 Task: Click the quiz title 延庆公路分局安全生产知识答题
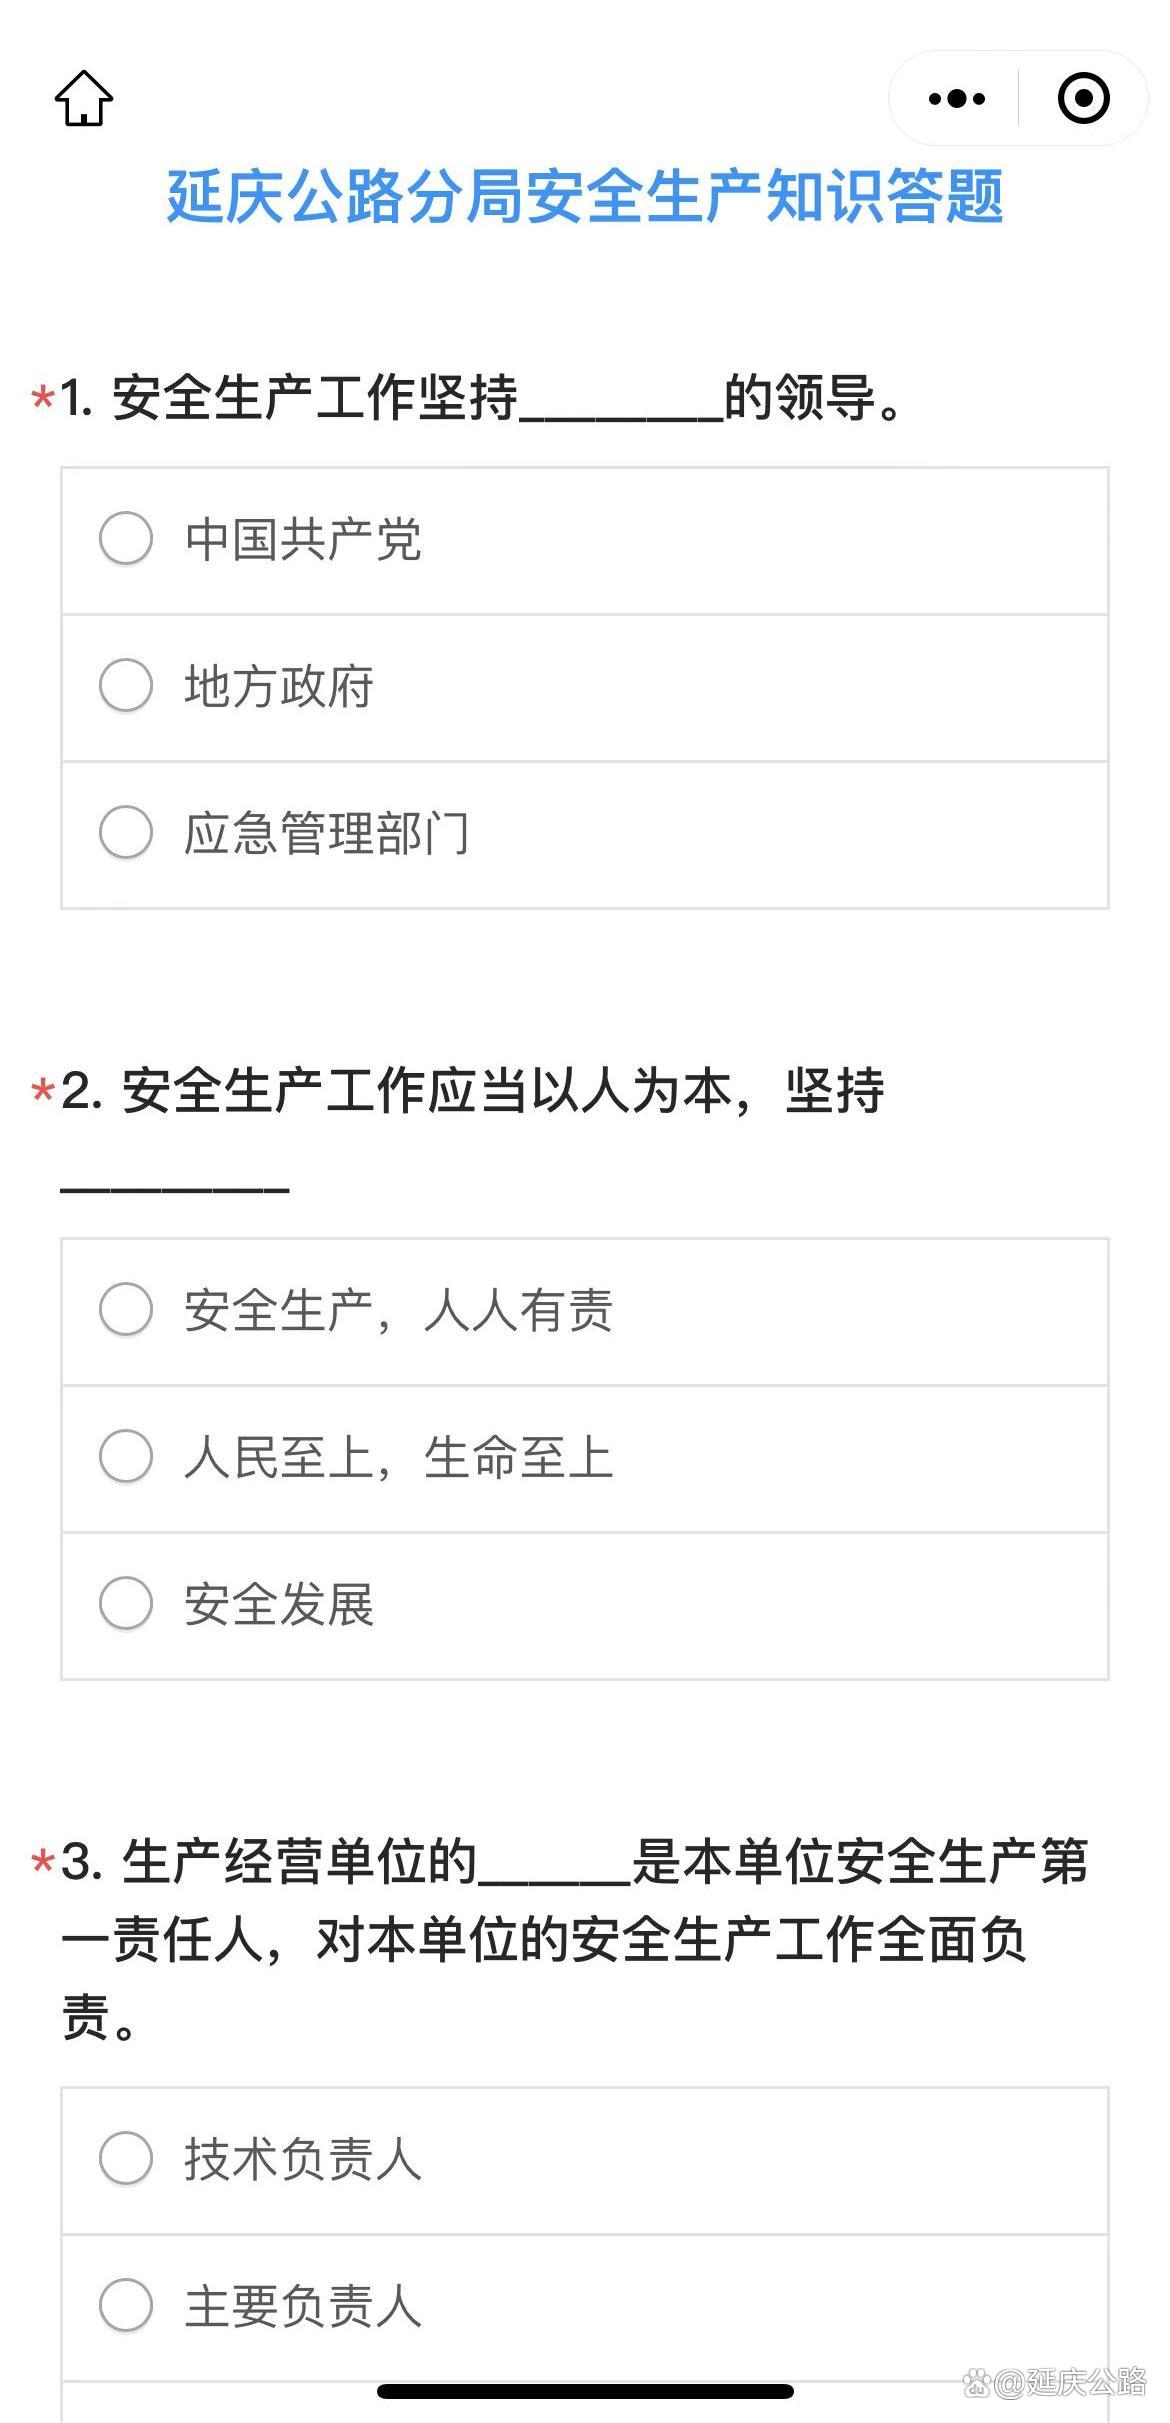coord(585,196)
